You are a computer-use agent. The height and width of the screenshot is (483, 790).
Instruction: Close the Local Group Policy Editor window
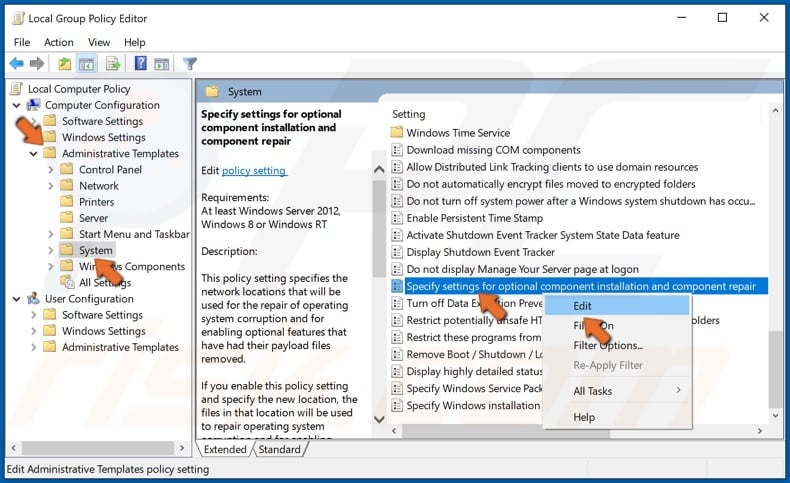764,18
